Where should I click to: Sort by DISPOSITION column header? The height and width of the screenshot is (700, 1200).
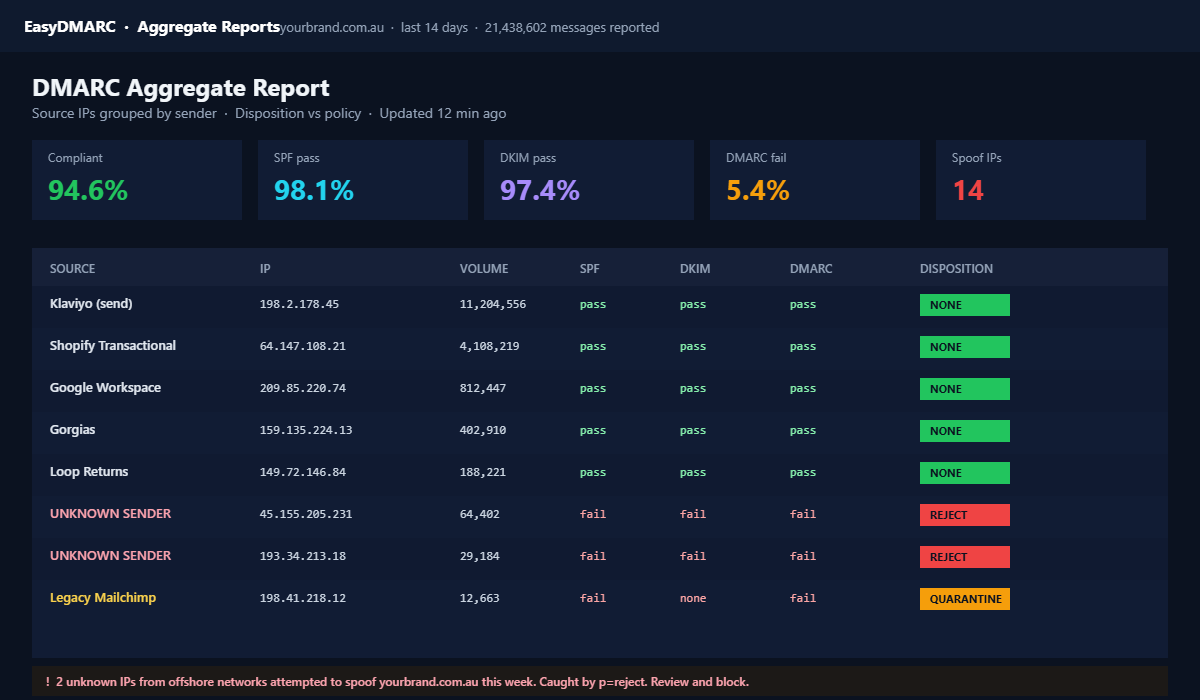(x=957, y=269)
